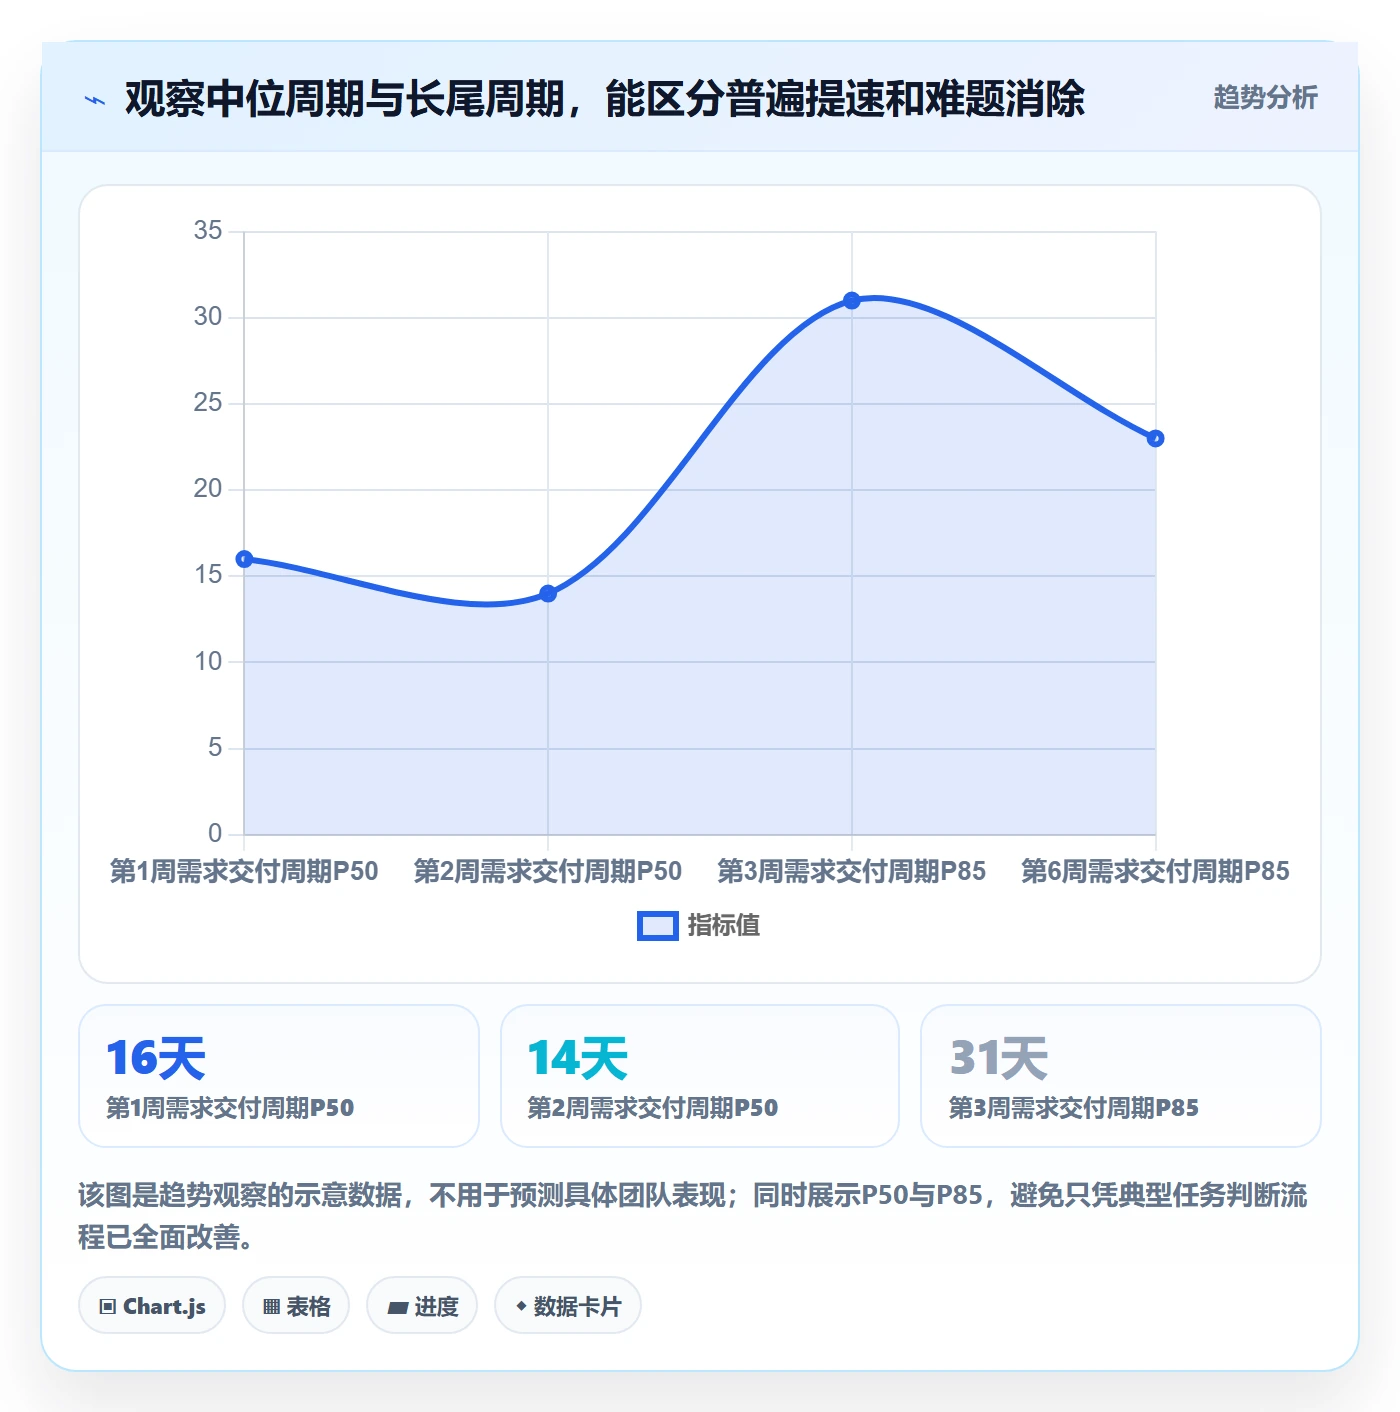
Task: Open the 31天 metric card
Action: pyautogui.click(x=1121, y=1076)
